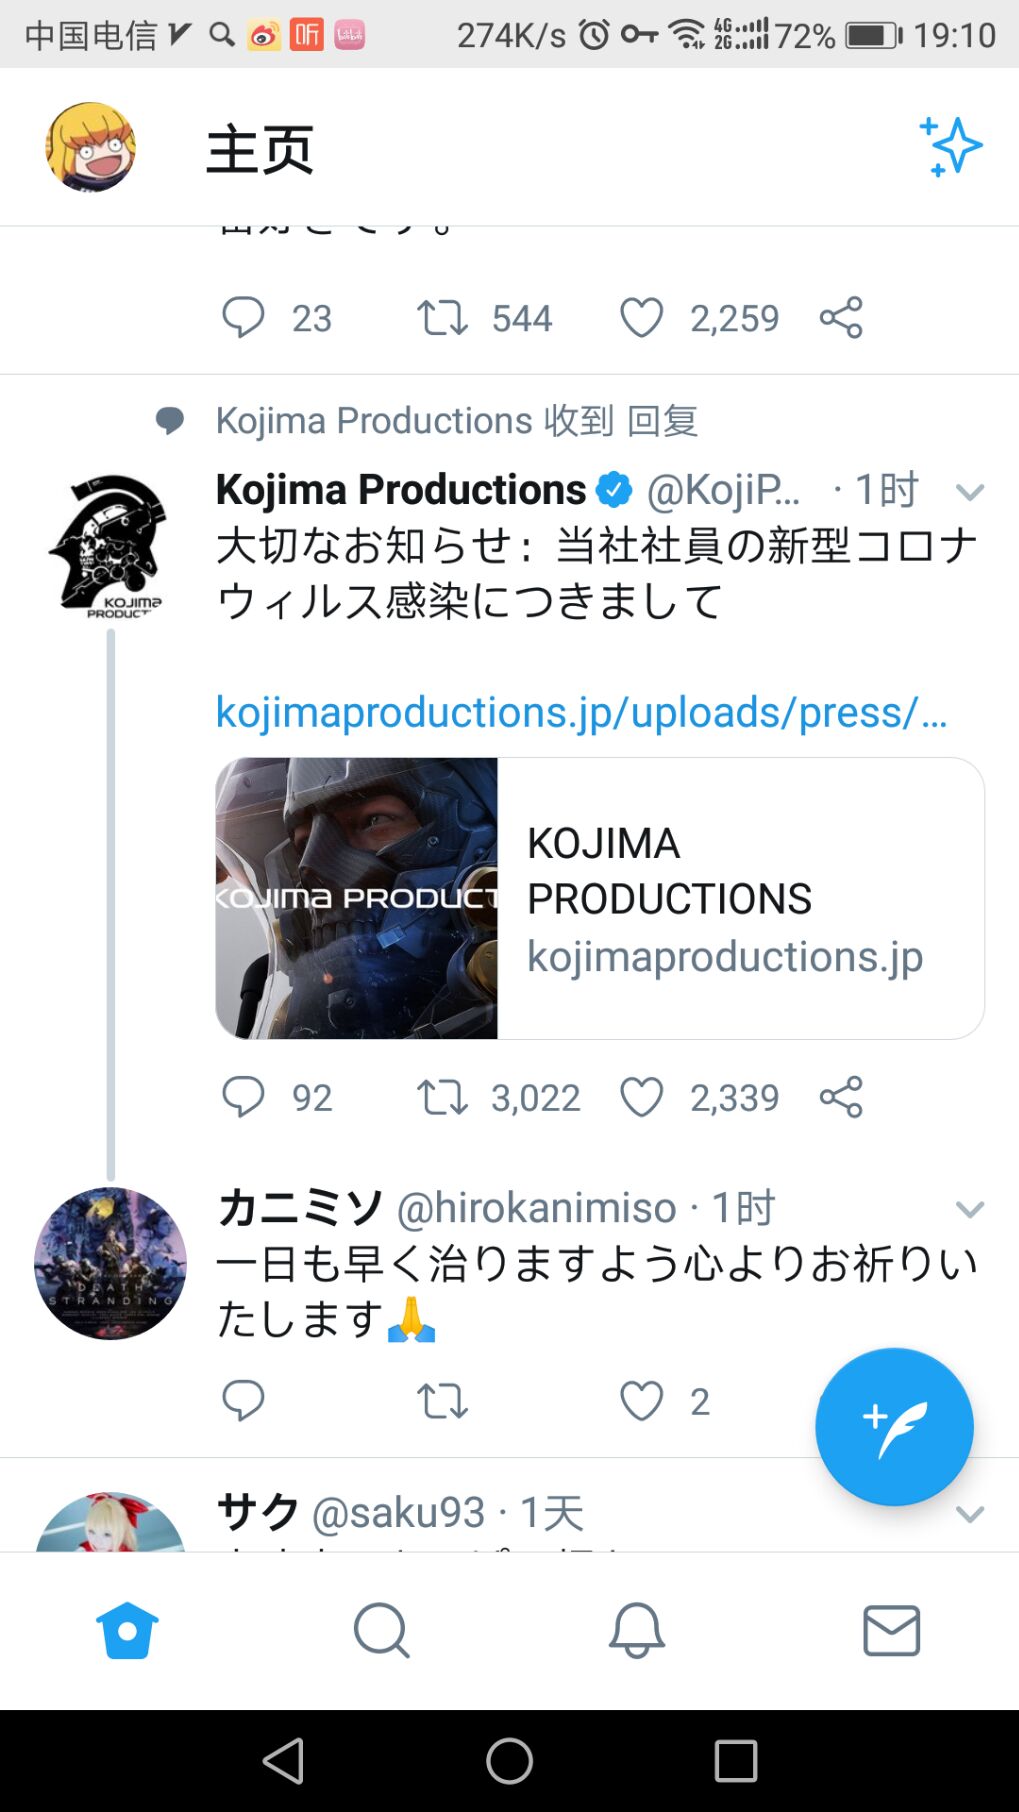Like the Kojima Productions tweet
The height and width of the screenshot is (1812, 1019).
642,1097
